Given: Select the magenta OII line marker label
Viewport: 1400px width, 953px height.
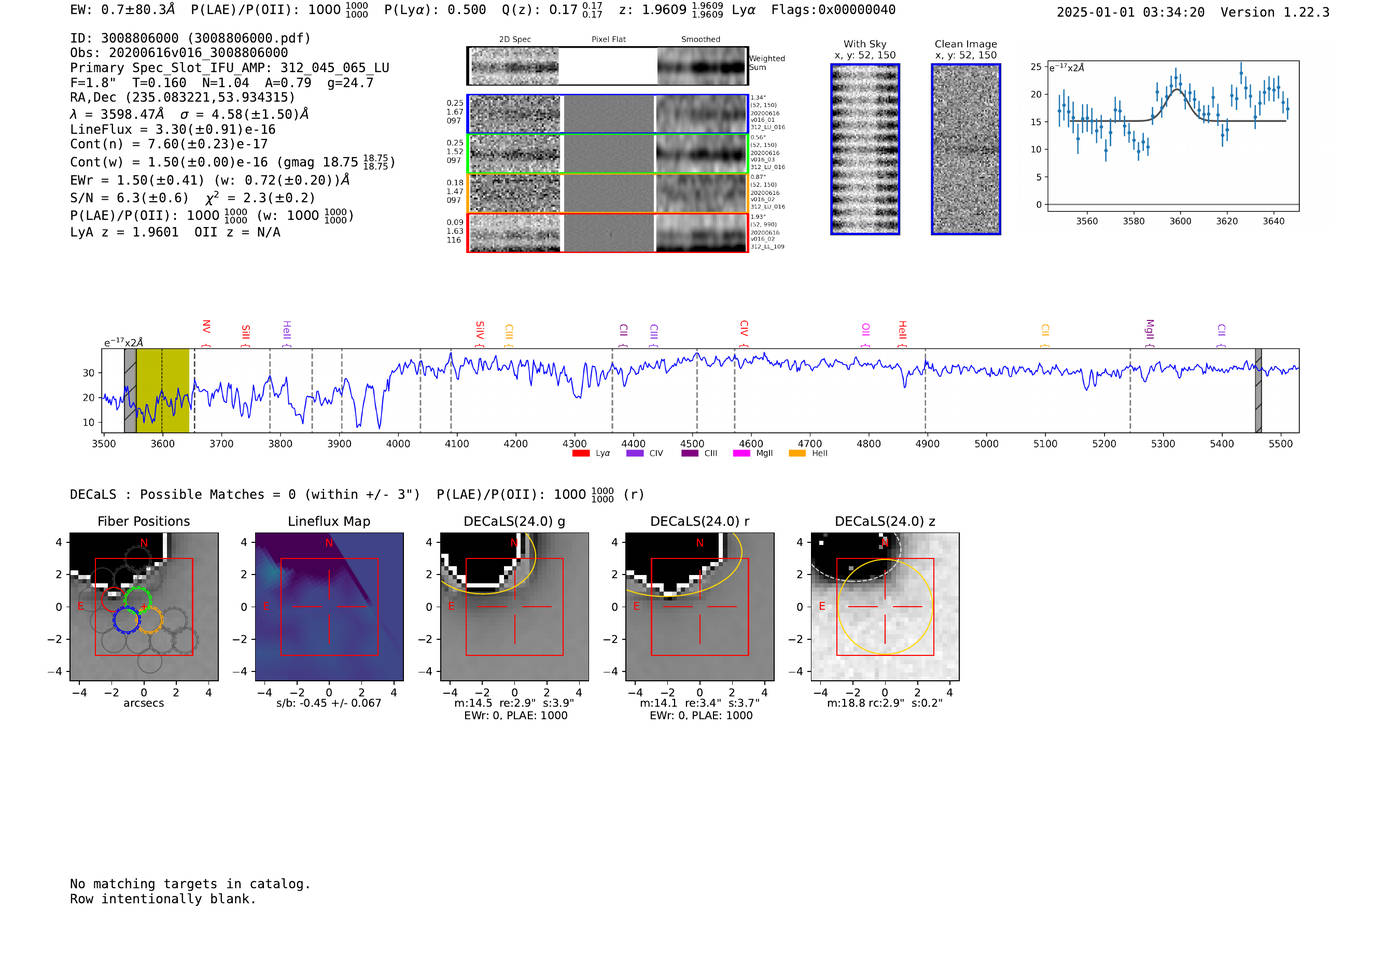Looking at the screenshot, I should [x=866, y=330].
